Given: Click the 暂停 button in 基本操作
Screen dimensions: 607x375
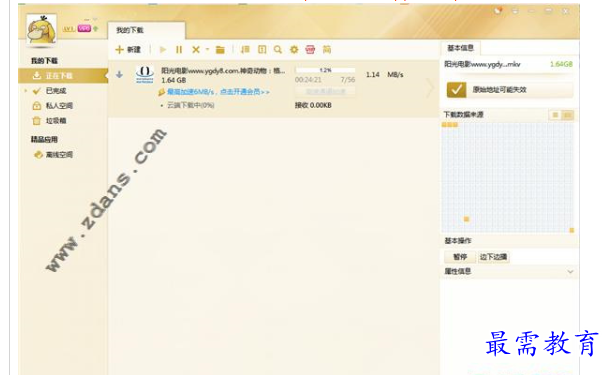Looking at the screenshot, I should click(460, 257).
